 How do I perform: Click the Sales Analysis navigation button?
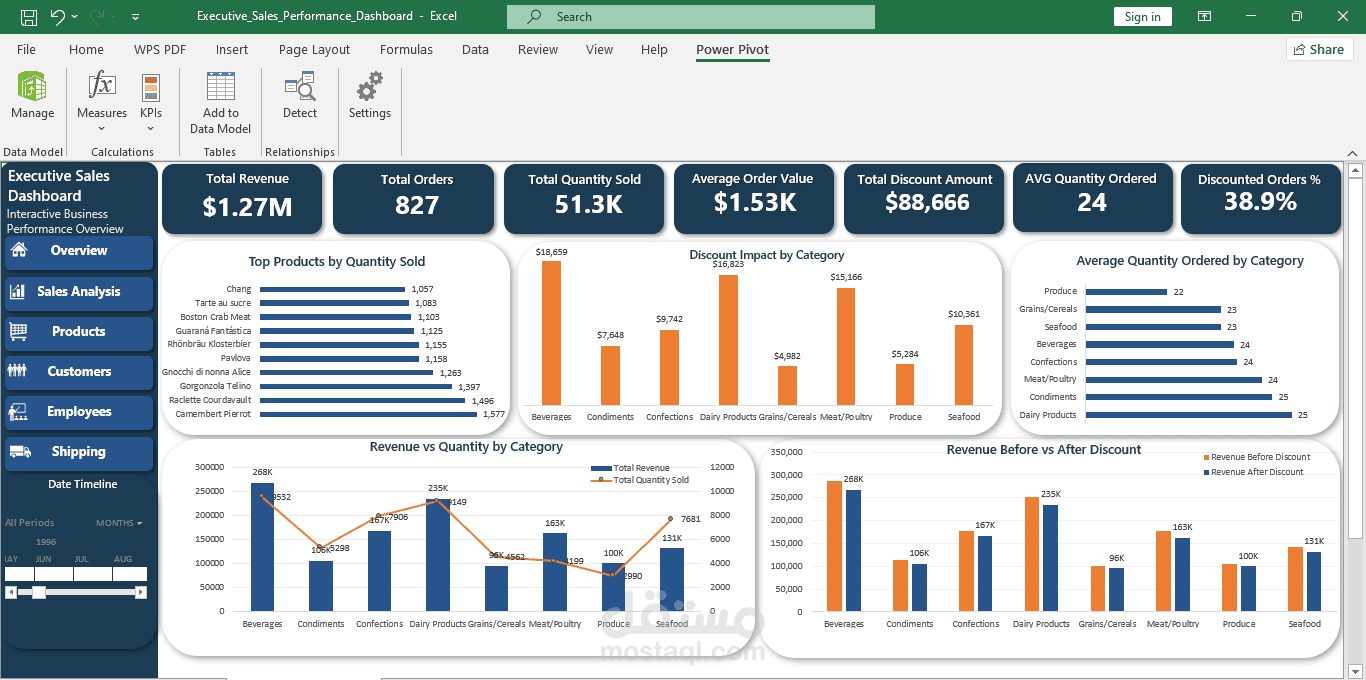[79, 292]
